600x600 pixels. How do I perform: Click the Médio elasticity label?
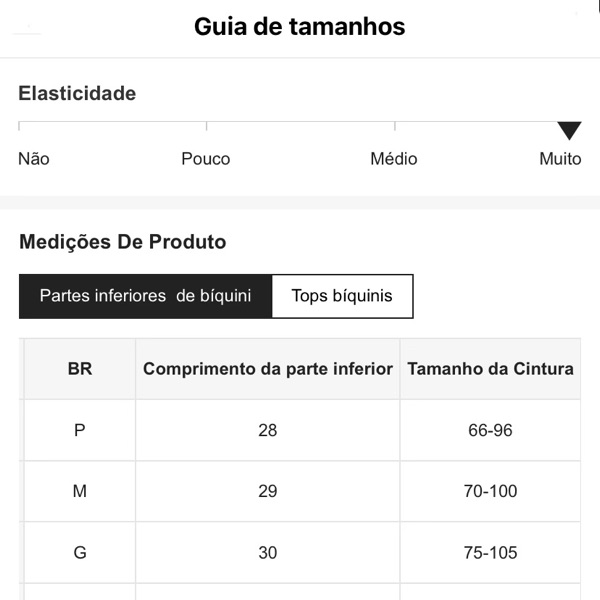click(394, 159)
